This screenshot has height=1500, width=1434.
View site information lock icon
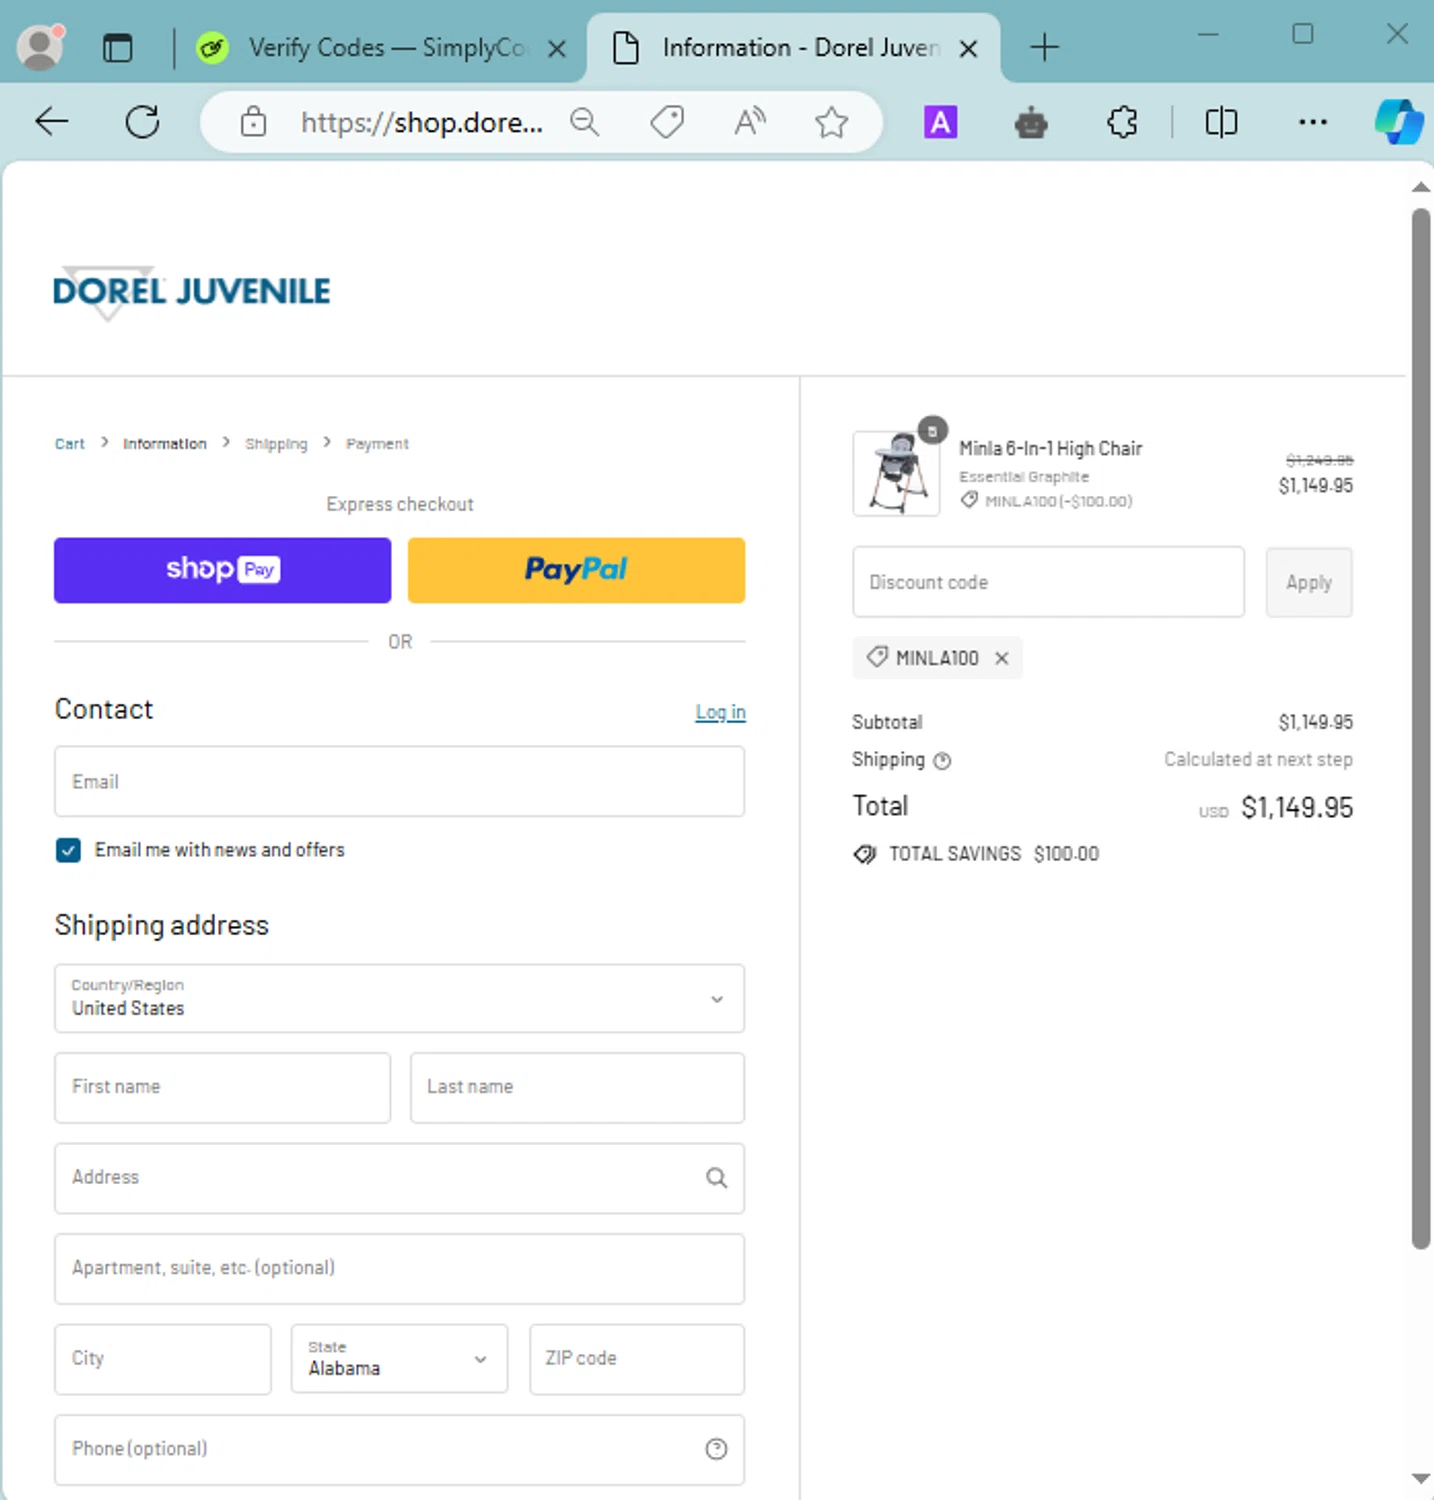tap(253, 122)
